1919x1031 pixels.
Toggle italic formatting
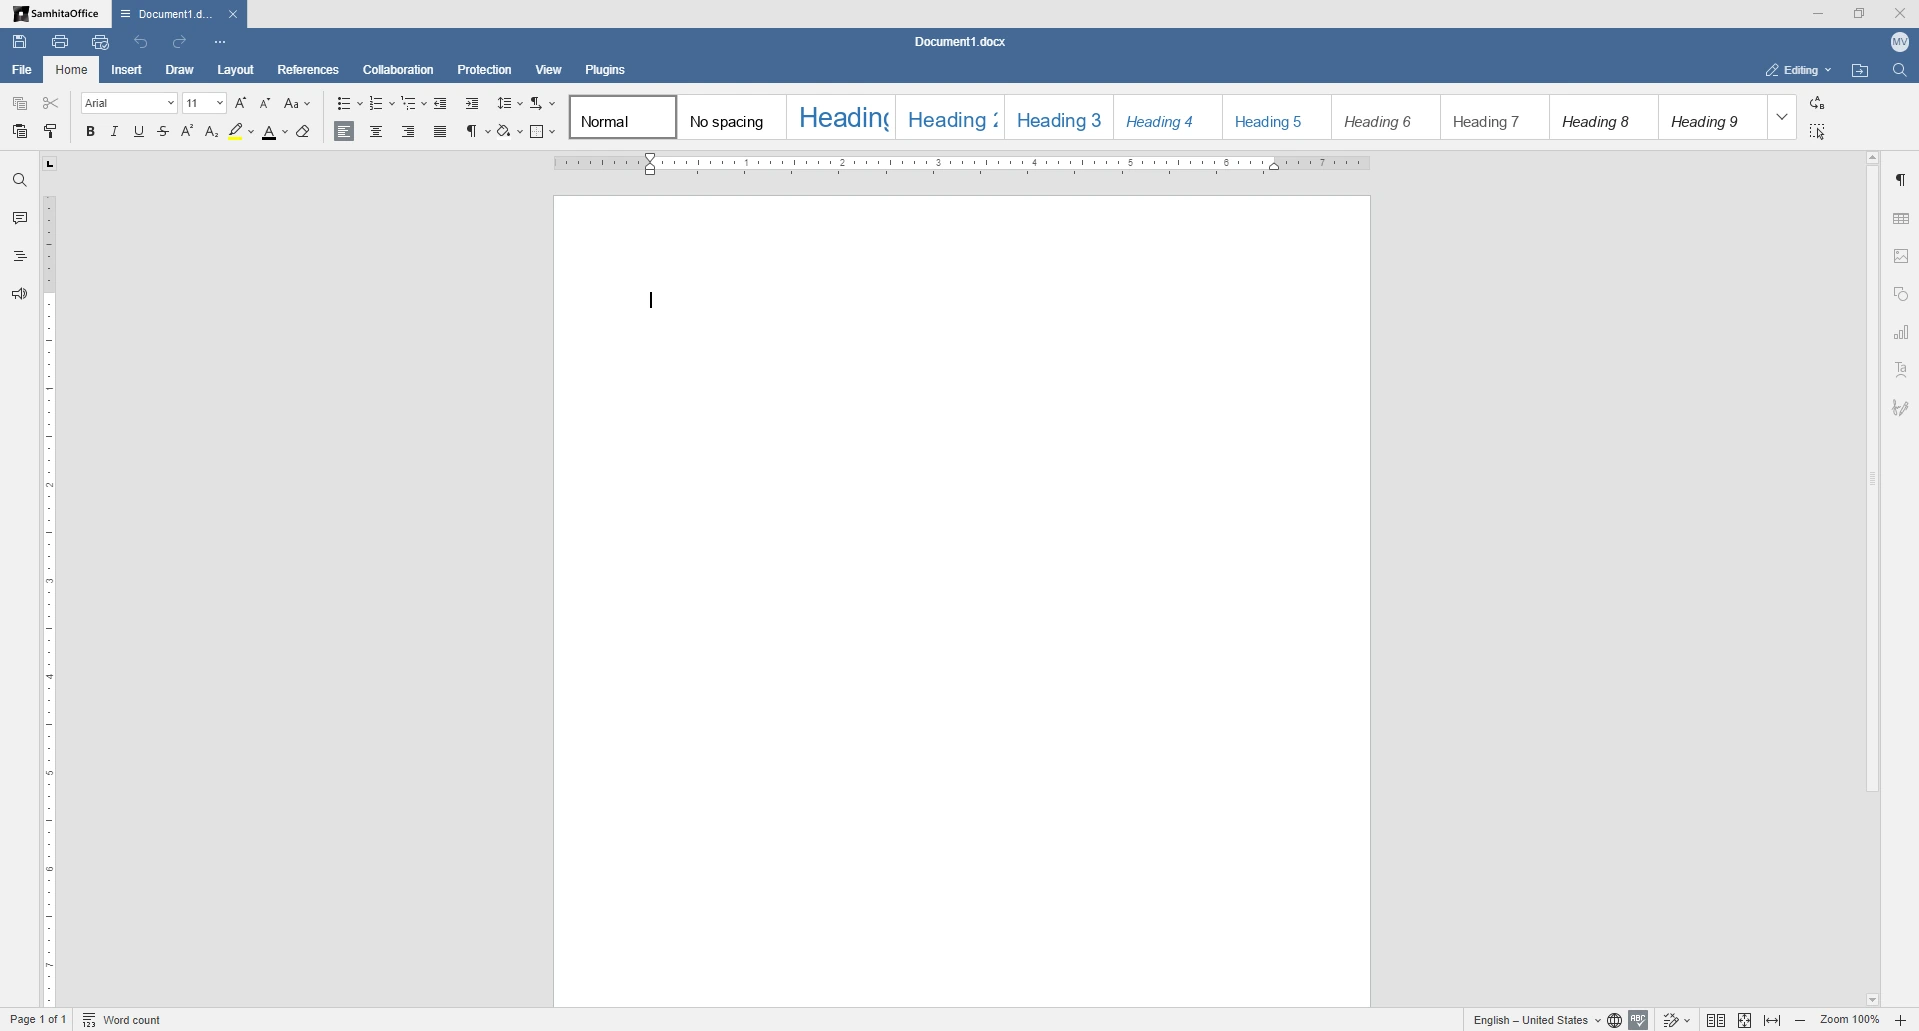pos(115,132)
